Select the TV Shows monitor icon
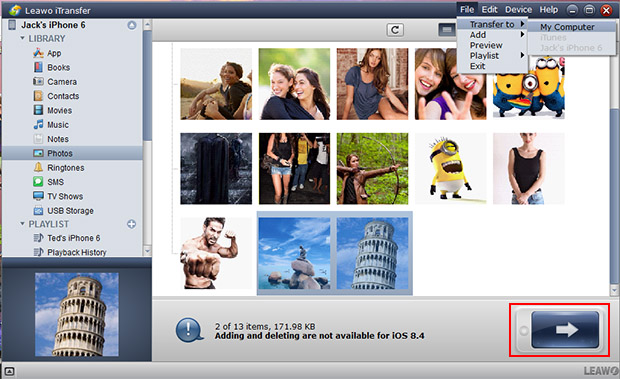The width and height of the screenshot is (620, 379). (38, 196)
